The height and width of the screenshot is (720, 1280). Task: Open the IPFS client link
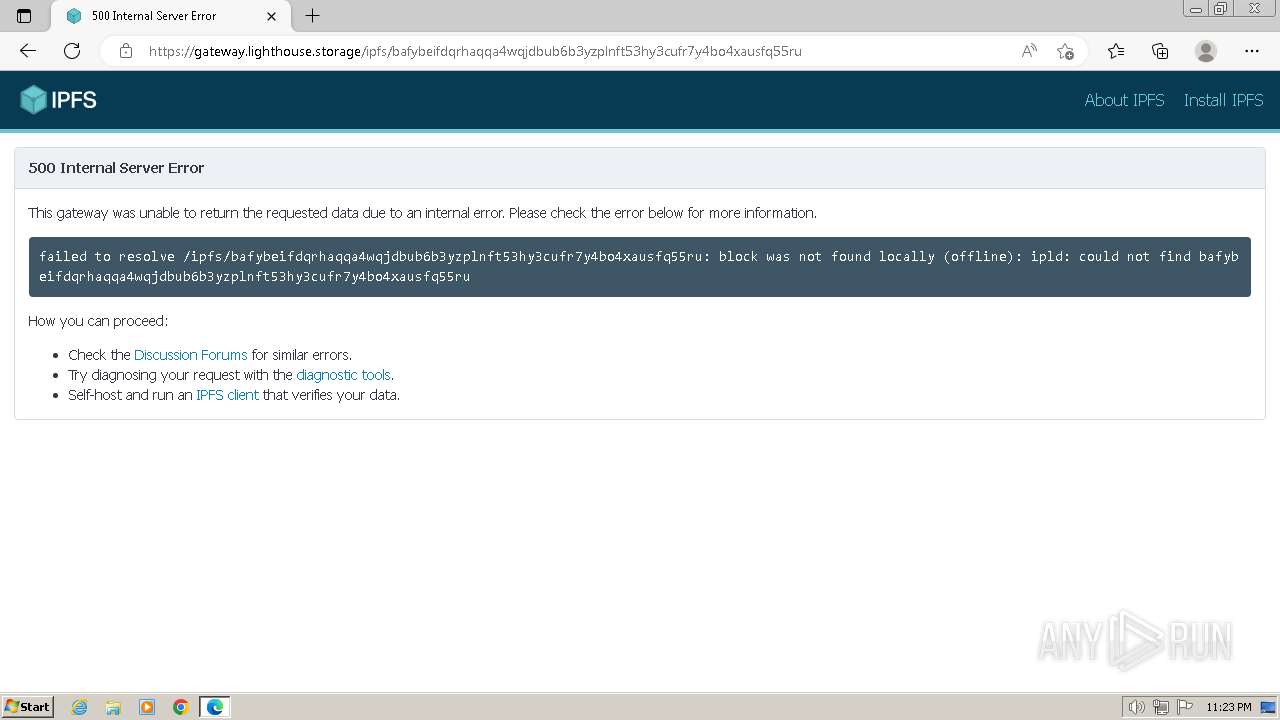227,395
